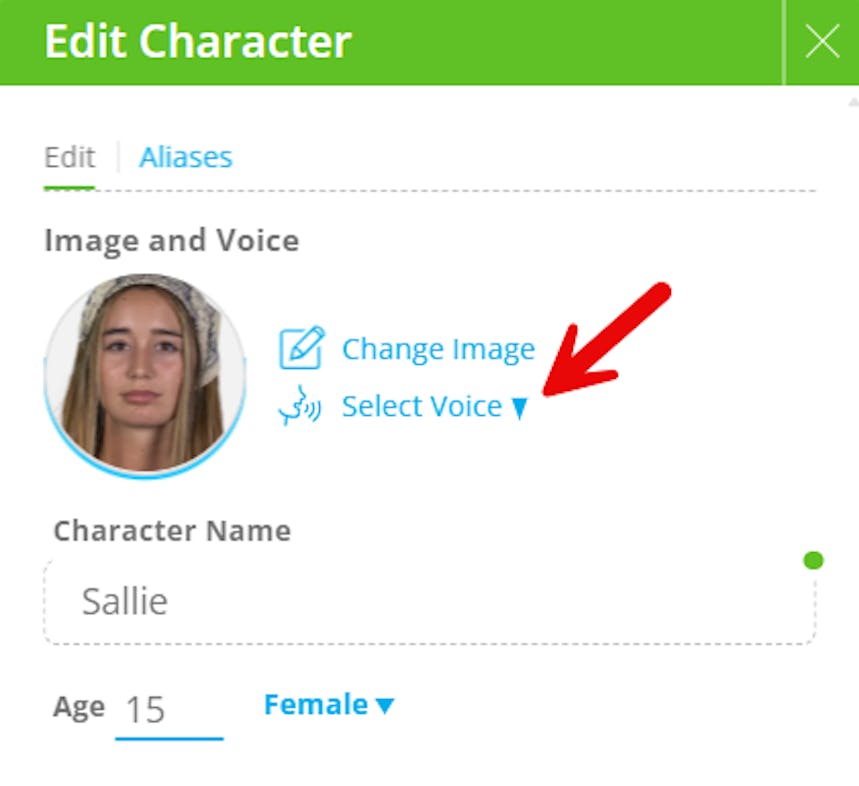
Task: Click the Character Name label
Action: click(172, 530)
